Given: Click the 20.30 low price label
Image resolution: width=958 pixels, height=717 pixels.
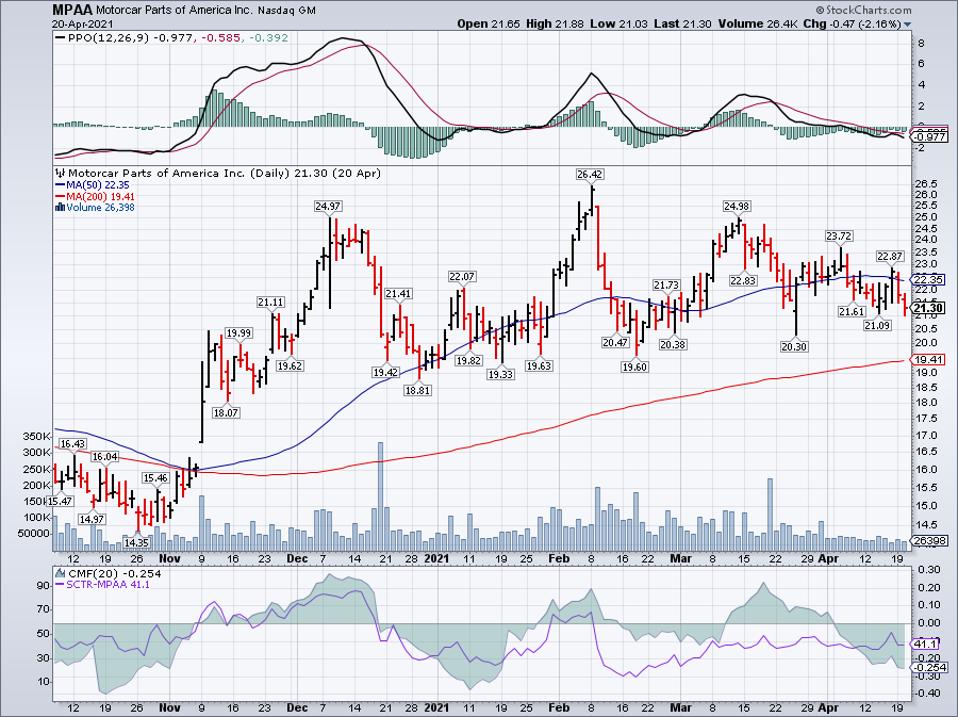Looking at the screenshot, I should (794, 347).
